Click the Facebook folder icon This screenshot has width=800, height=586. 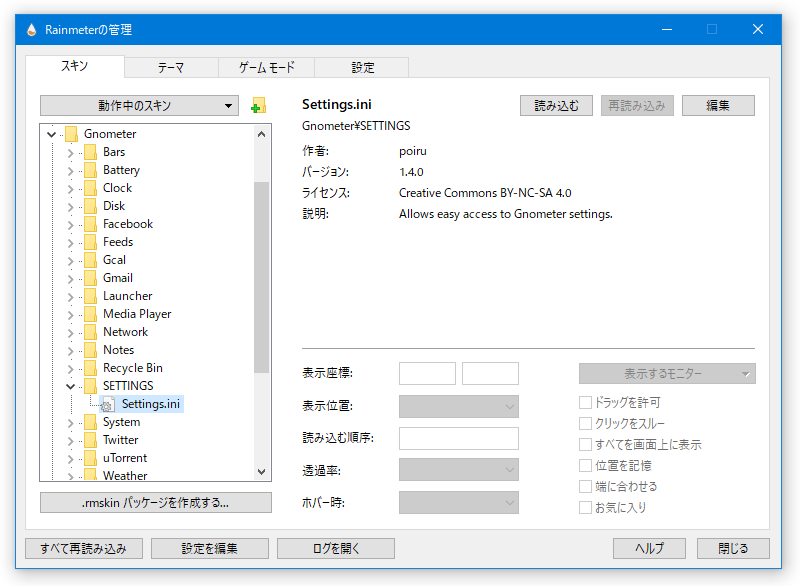click(x=90, y=224)
